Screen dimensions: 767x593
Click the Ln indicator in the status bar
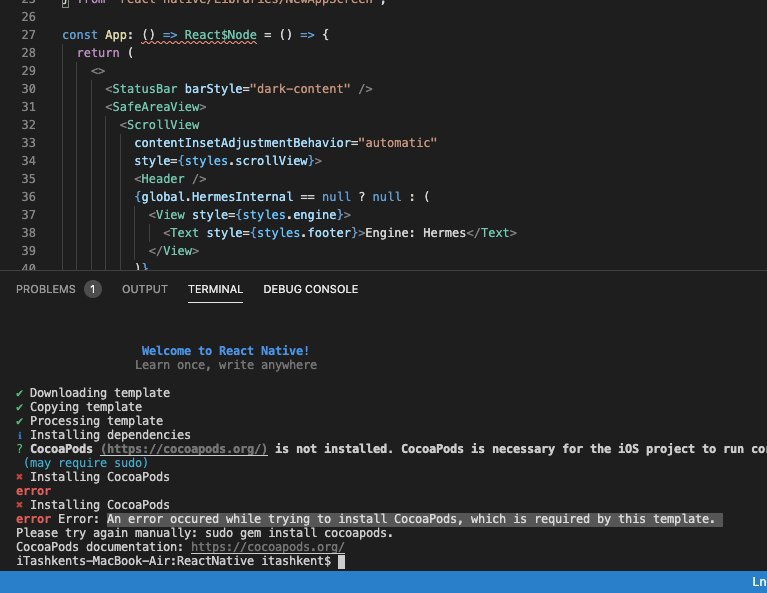(759, 582)
